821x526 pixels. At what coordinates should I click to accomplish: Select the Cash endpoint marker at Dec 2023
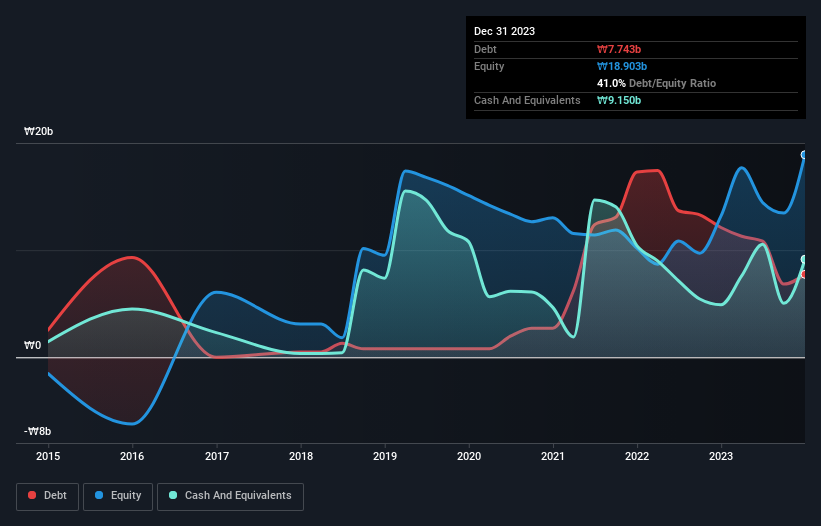[x=804, y=260]
